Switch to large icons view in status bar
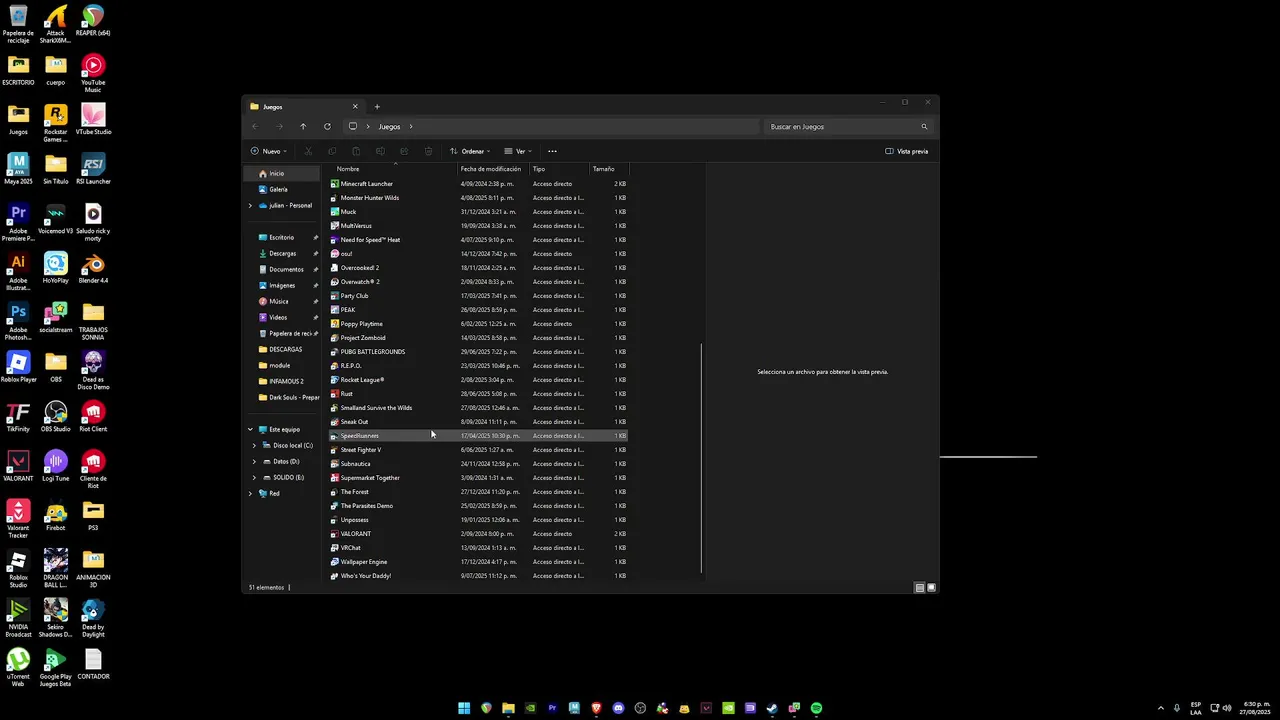1280x720 pixels. (932, 588)
